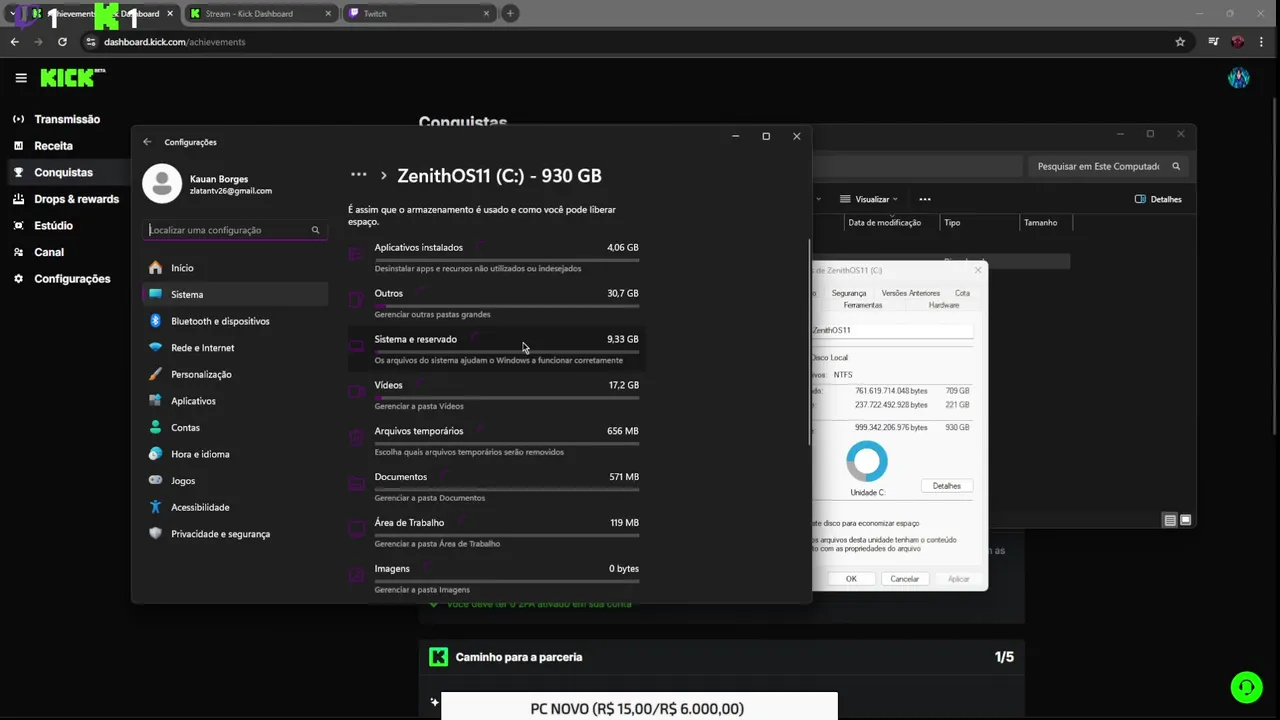The height and width of the screenshot is (720, 1280).
Task: Open the green support chat bubble
Action: (1246, 687)
